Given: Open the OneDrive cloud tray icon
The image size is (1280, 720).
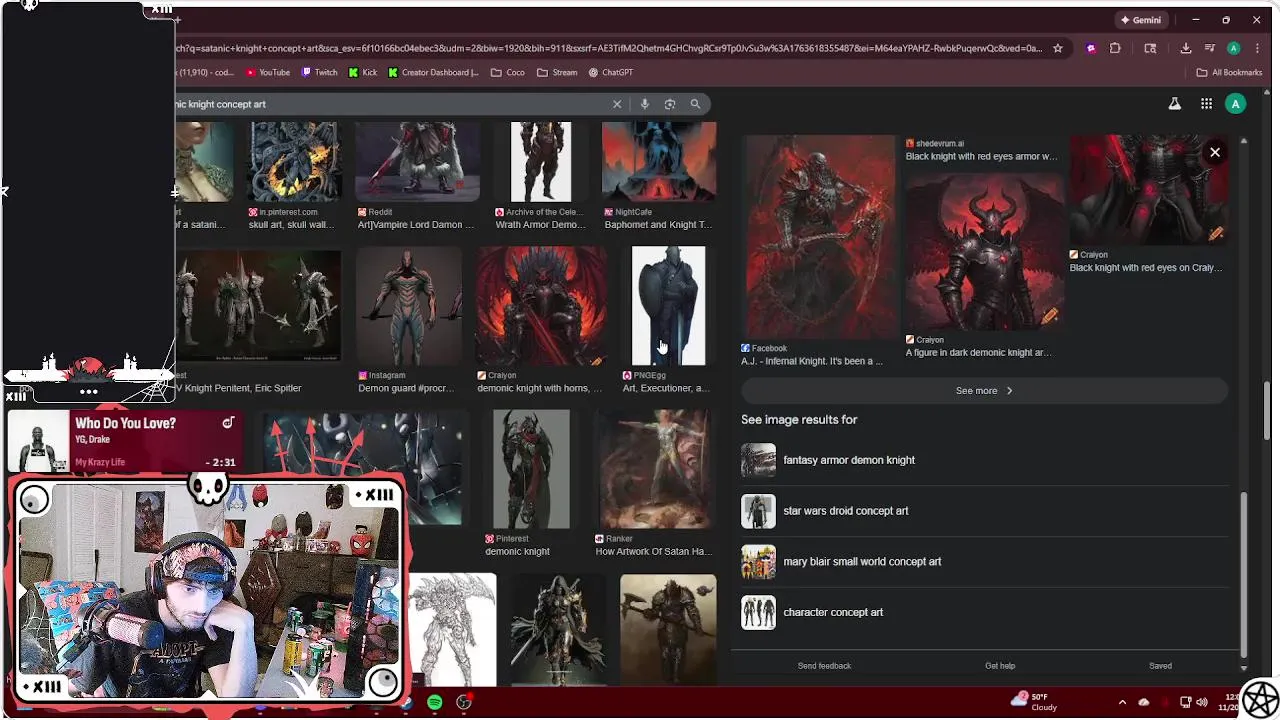Looking at the screenshot, I should pyautogui.click(x=1144, y=702).
